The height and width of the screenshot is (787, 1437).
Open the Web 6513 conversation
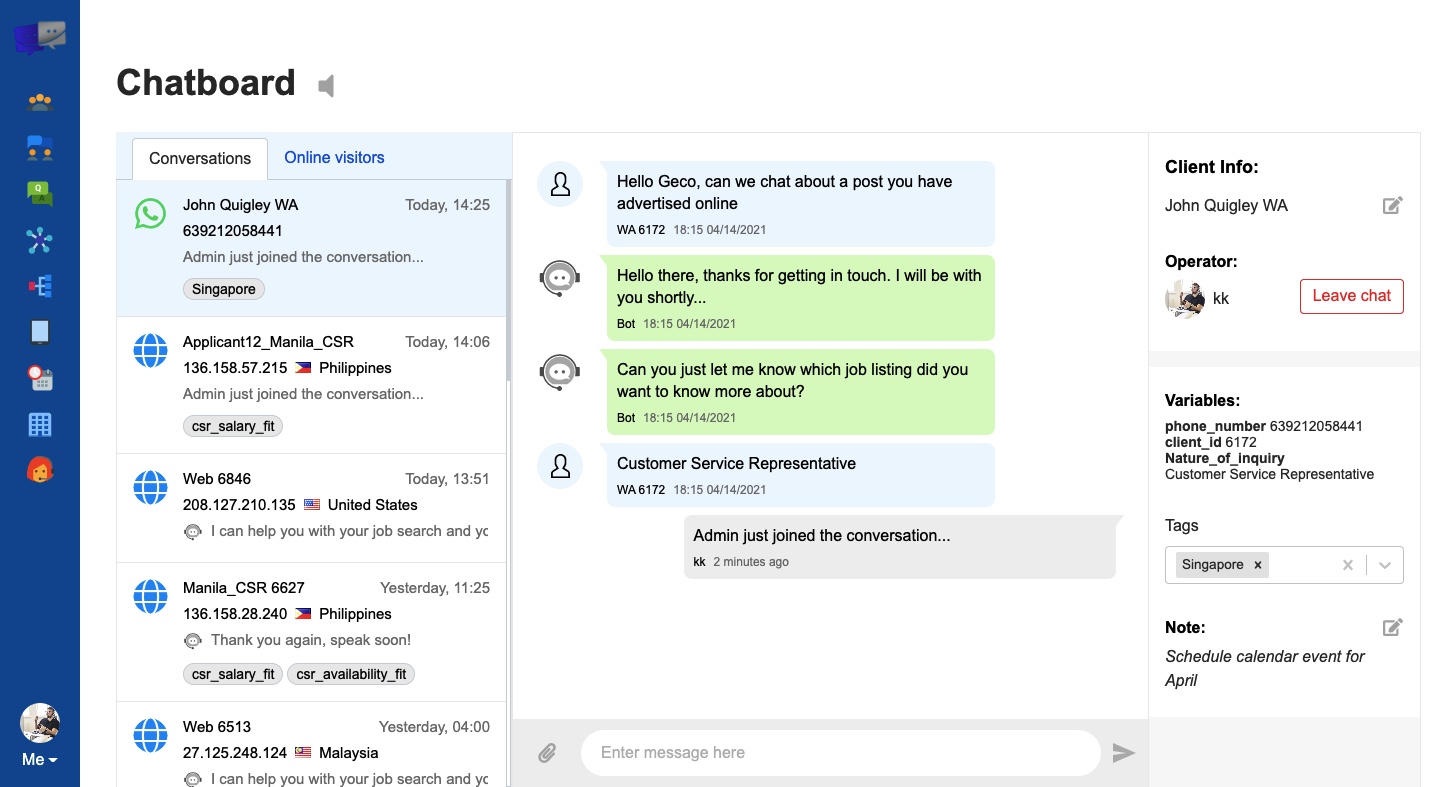(x=312, y=745)
